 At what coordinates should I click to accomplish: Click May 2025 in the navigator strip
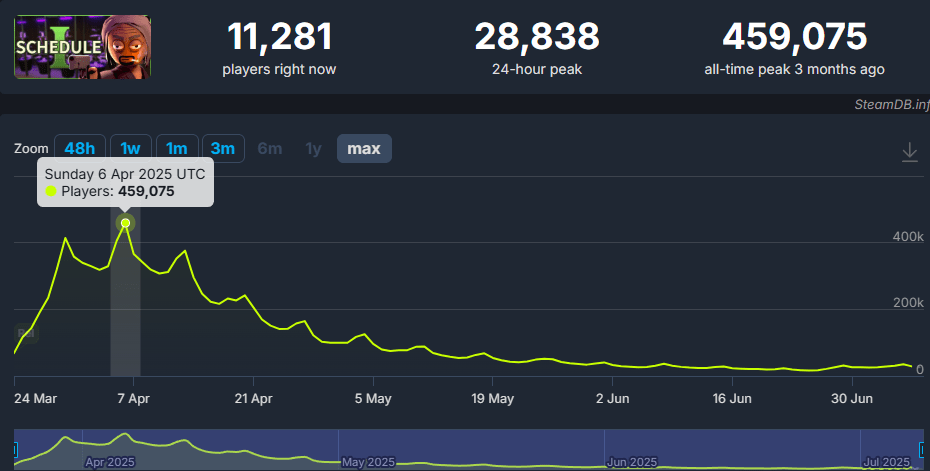click(368, 462)
